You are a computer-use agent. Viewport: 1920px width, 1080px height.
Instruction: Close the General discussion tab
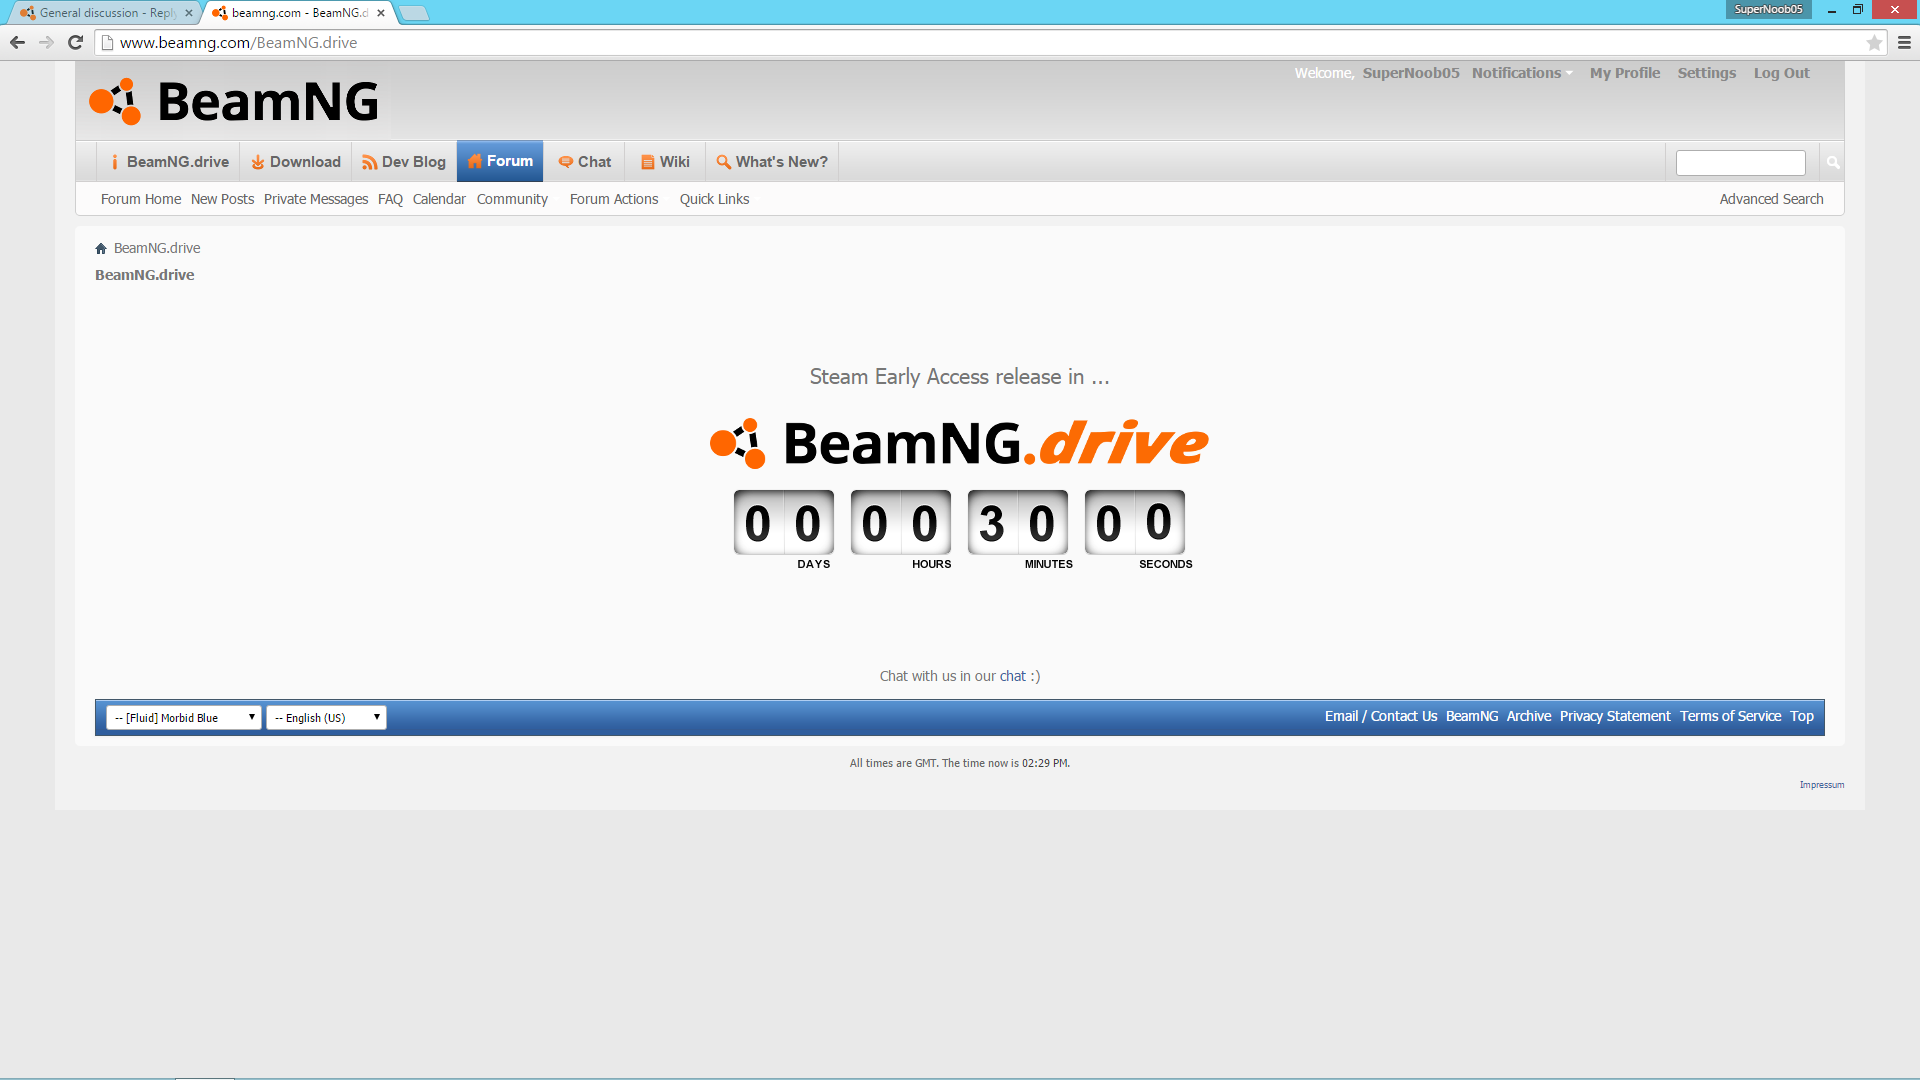[x=189, y=13]
